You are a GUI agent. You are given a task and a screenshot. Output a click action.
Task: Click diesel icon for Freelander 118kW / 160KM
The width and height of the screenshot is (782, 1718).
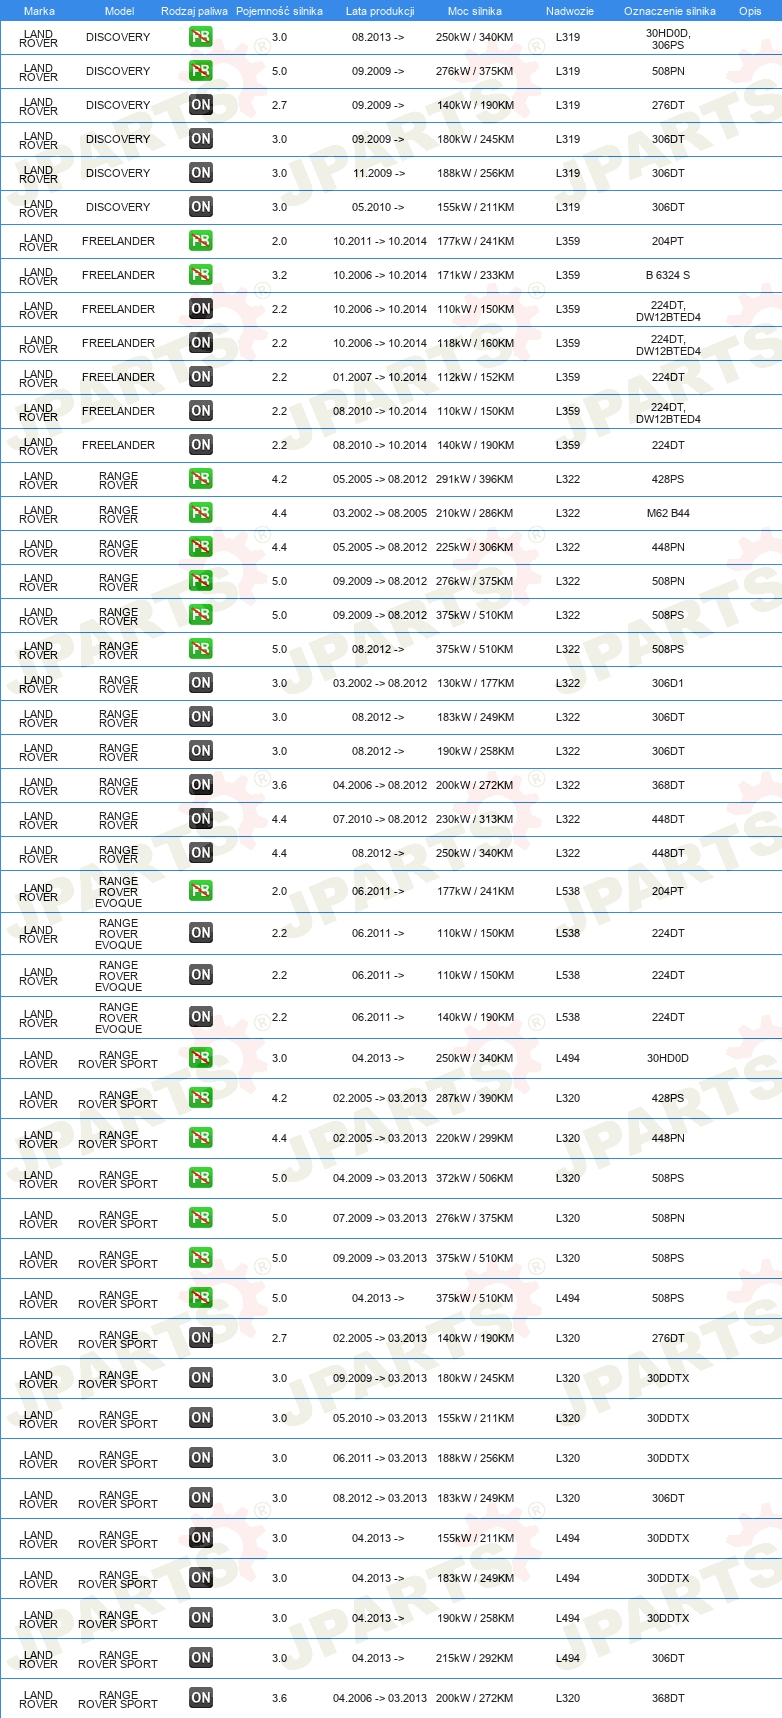(201, 343)
